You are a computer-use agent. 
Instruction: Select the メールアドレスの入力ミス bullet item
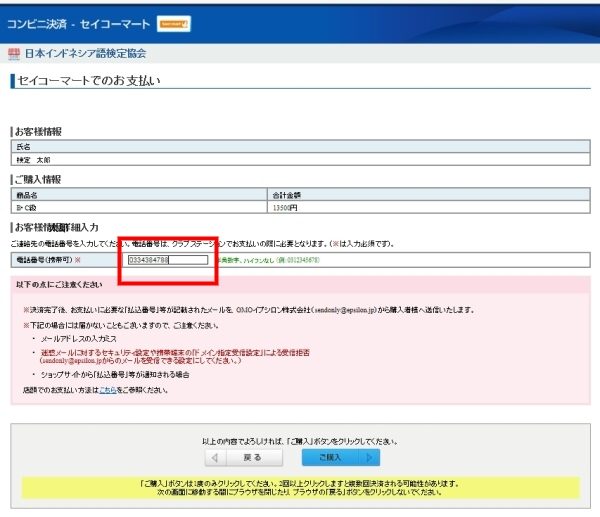[78, 339]
